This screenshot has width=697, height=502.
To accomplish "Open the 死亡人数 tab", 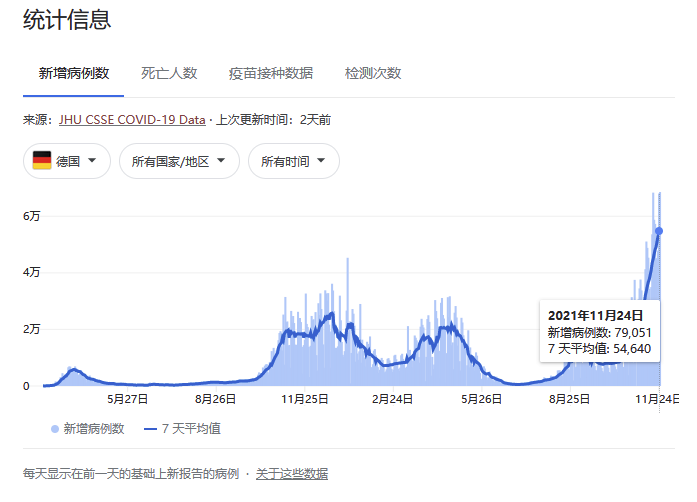I will (169, 73).
